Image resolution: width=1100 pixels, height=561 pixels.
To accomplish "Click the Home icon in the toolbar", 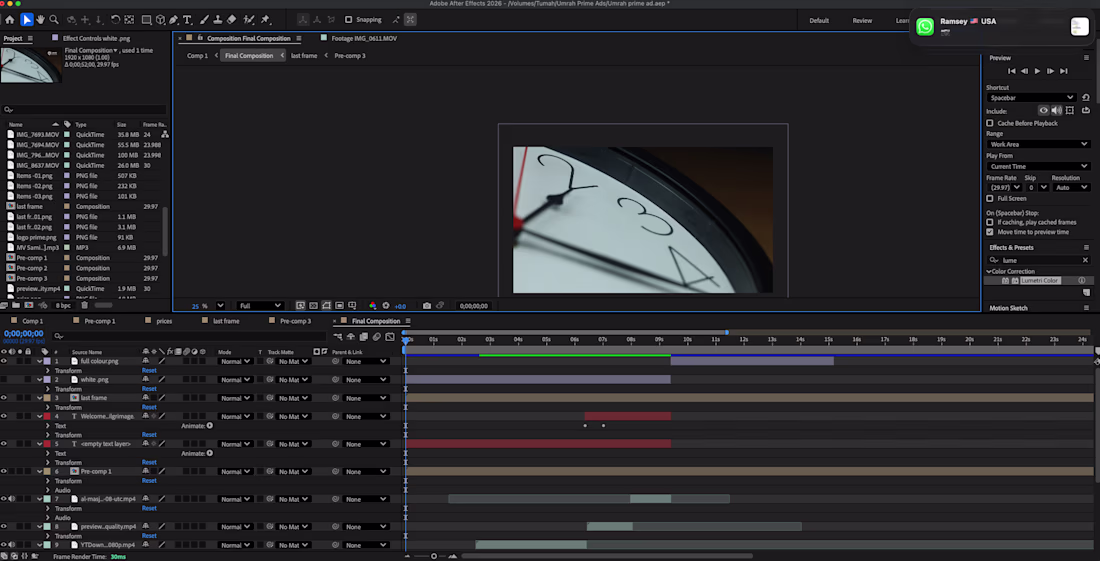I will click(10, 20).
